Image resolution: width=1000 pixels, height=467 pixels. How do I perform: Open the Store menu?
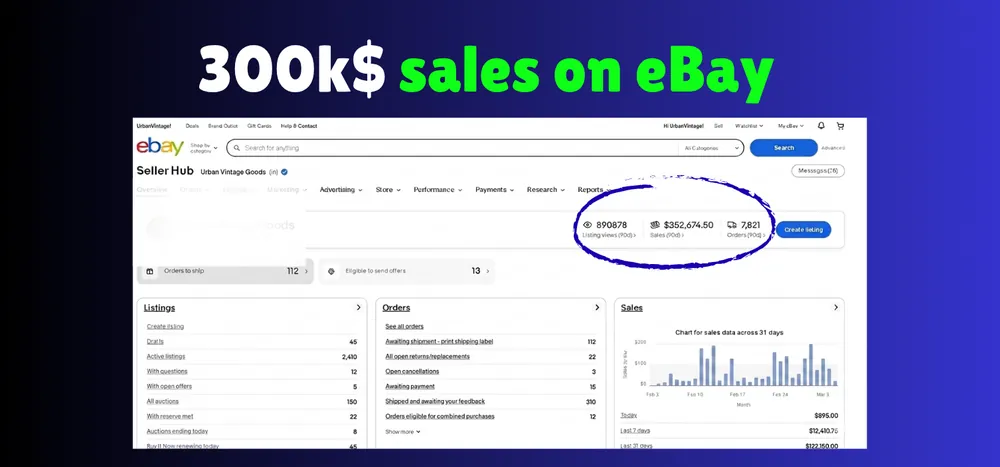pos(388,189)
